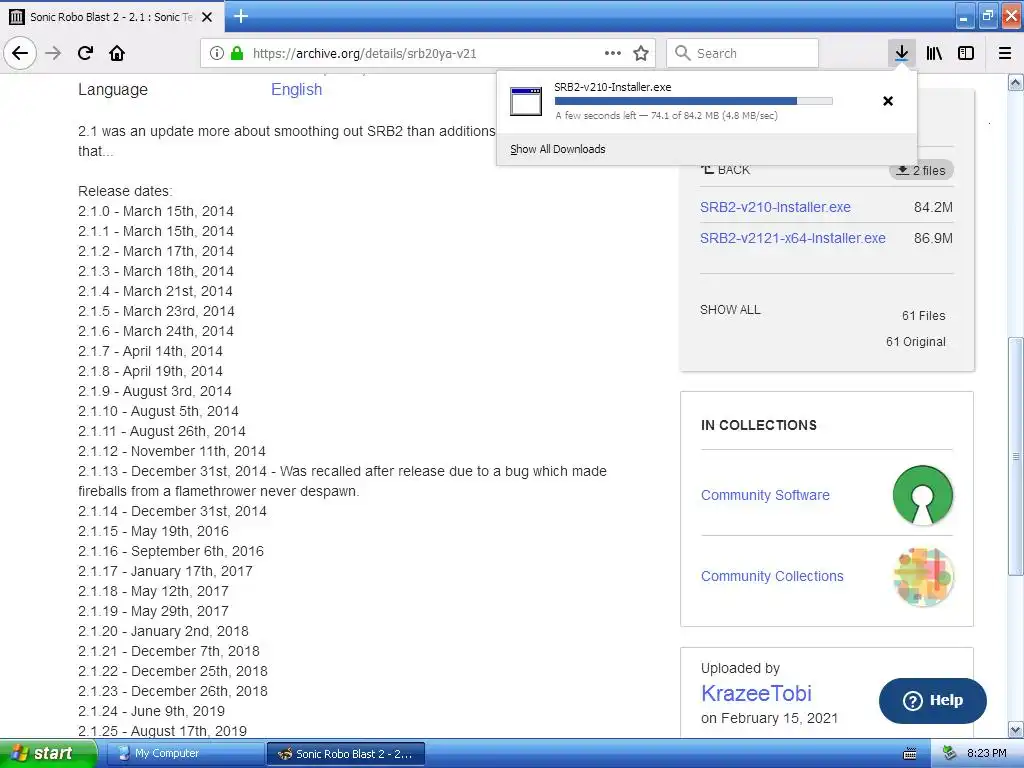
Task: Show the sidebars toolbar icon
Action: click(966, 53)
